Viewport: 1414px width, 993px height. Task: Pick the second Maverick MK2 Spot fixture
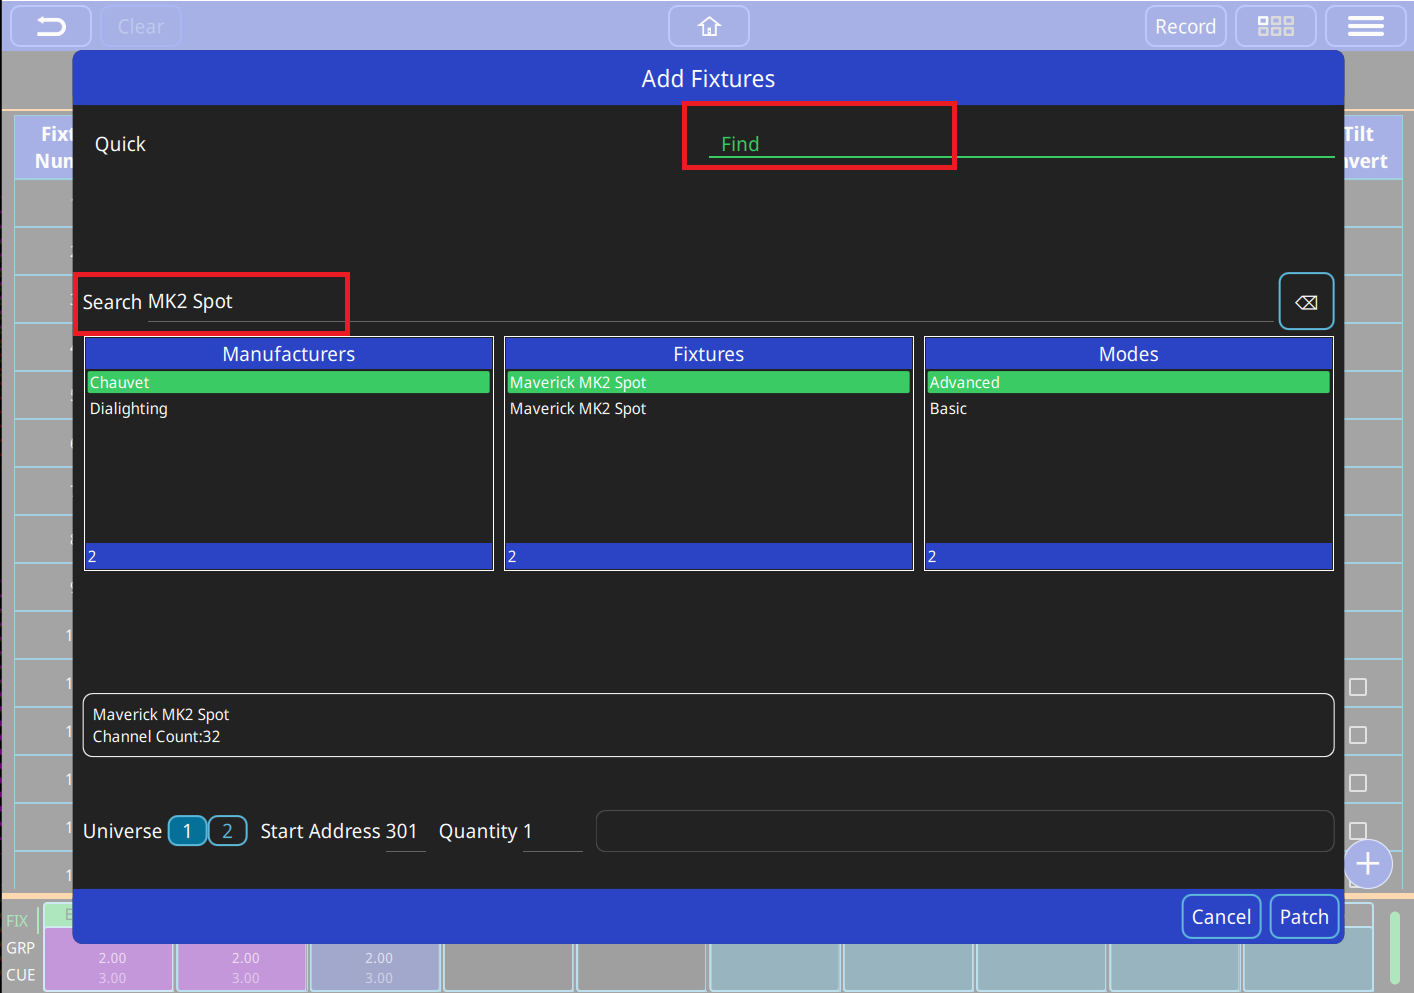(x=578, y=409)
